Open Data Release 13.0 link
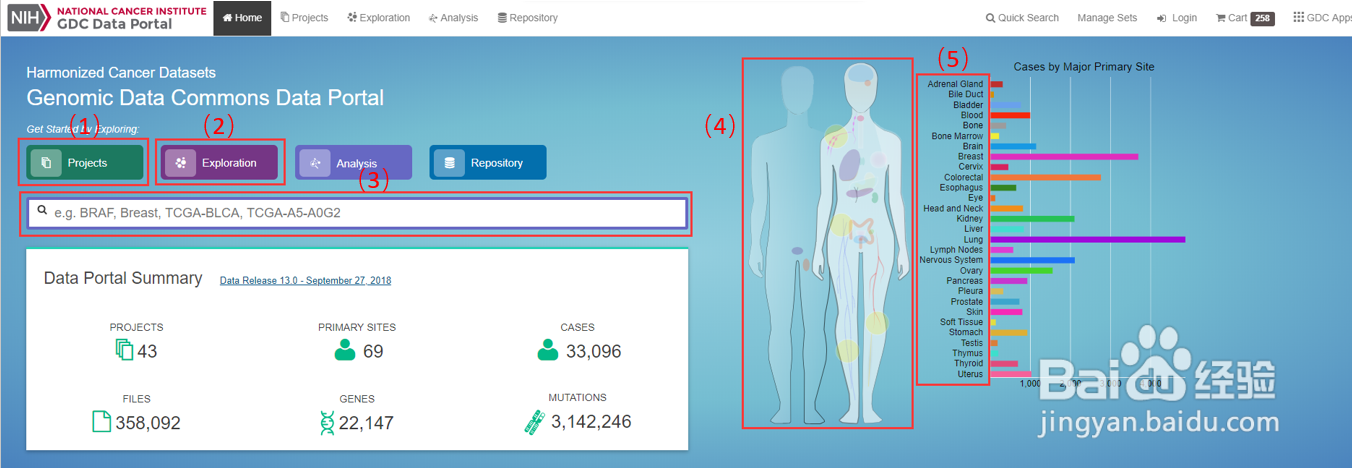Screen dimensions: 1352x468 point(305,281)
